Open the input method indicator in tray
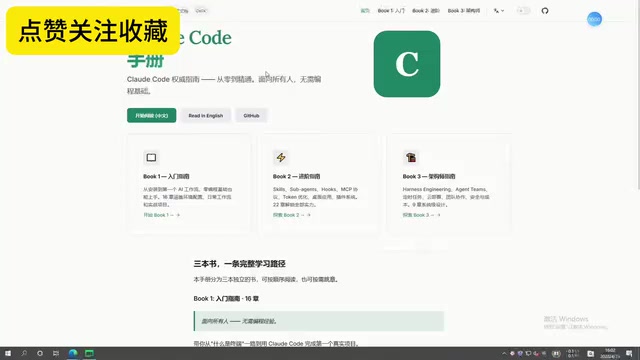This screenshot has width=640, height=360. coord(556,353)
